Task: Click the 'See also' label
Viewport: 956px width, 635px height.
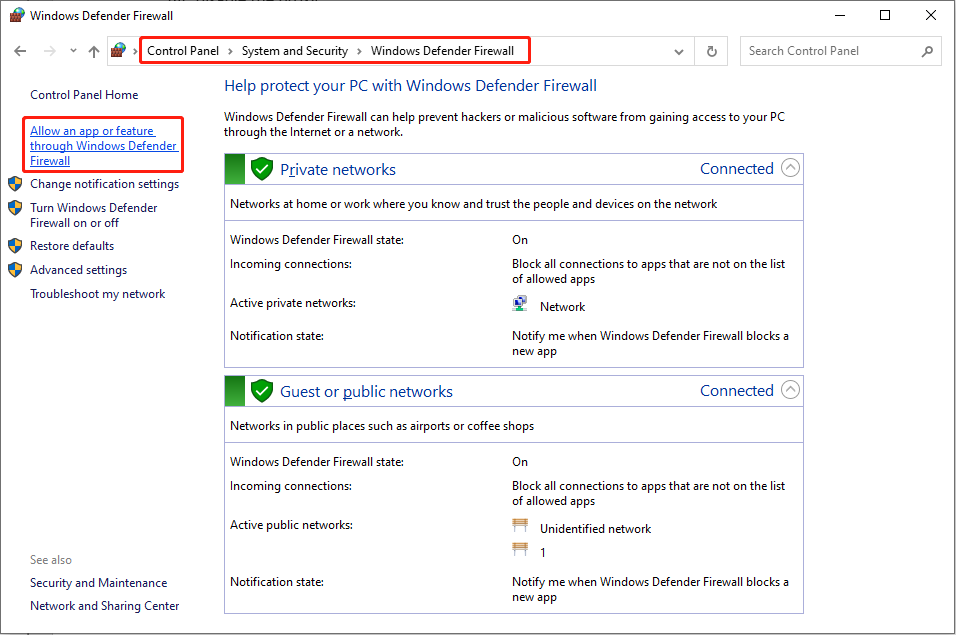Action: pyautogui.click(x=51, y=560)
